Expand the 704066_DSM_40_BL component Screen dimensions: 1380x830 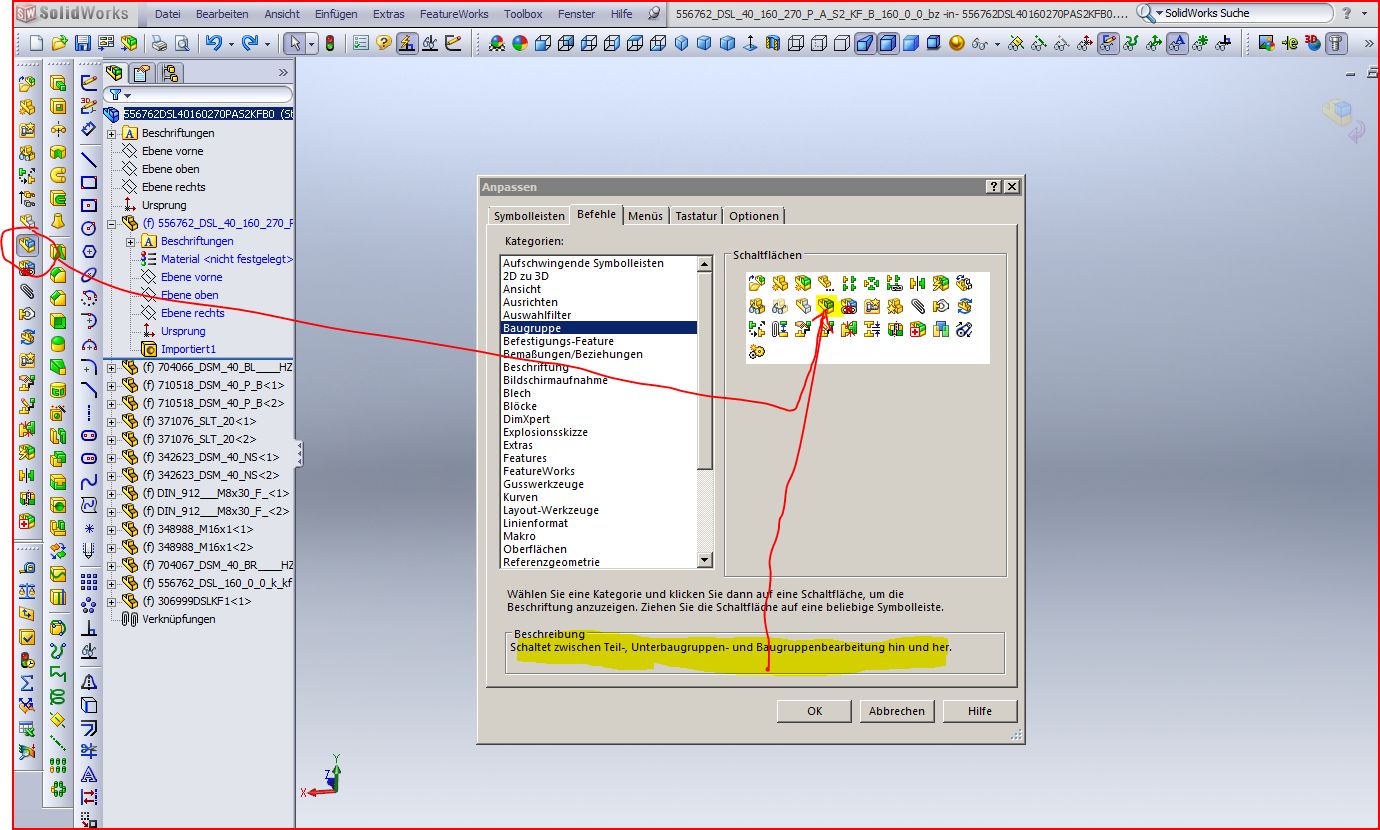click(113, 367)
